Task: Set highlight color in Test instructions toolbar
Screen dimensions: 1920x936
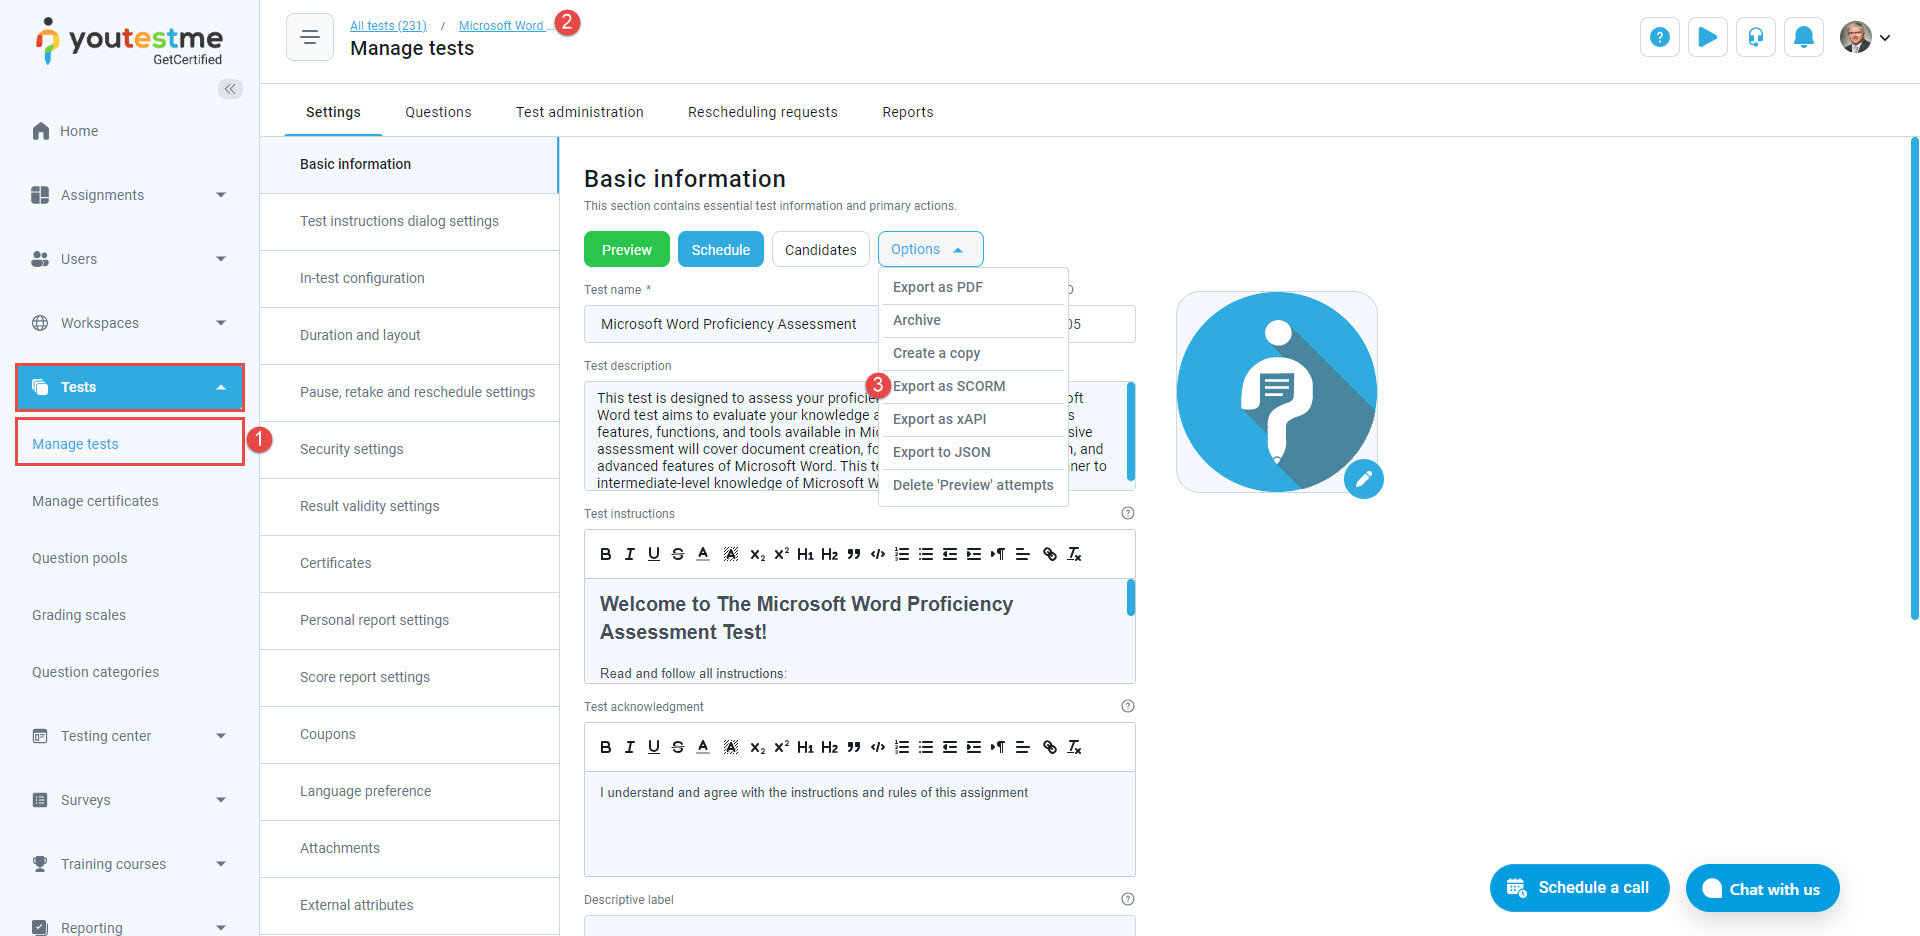Action: click(x=731, y=554)
